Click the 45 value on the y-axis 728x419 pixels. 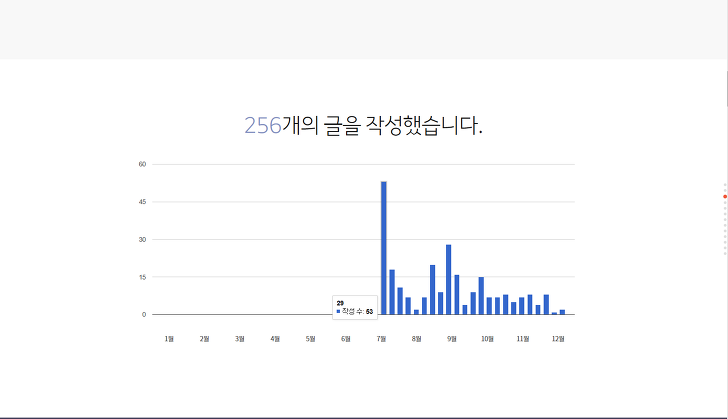pos(142,202)
